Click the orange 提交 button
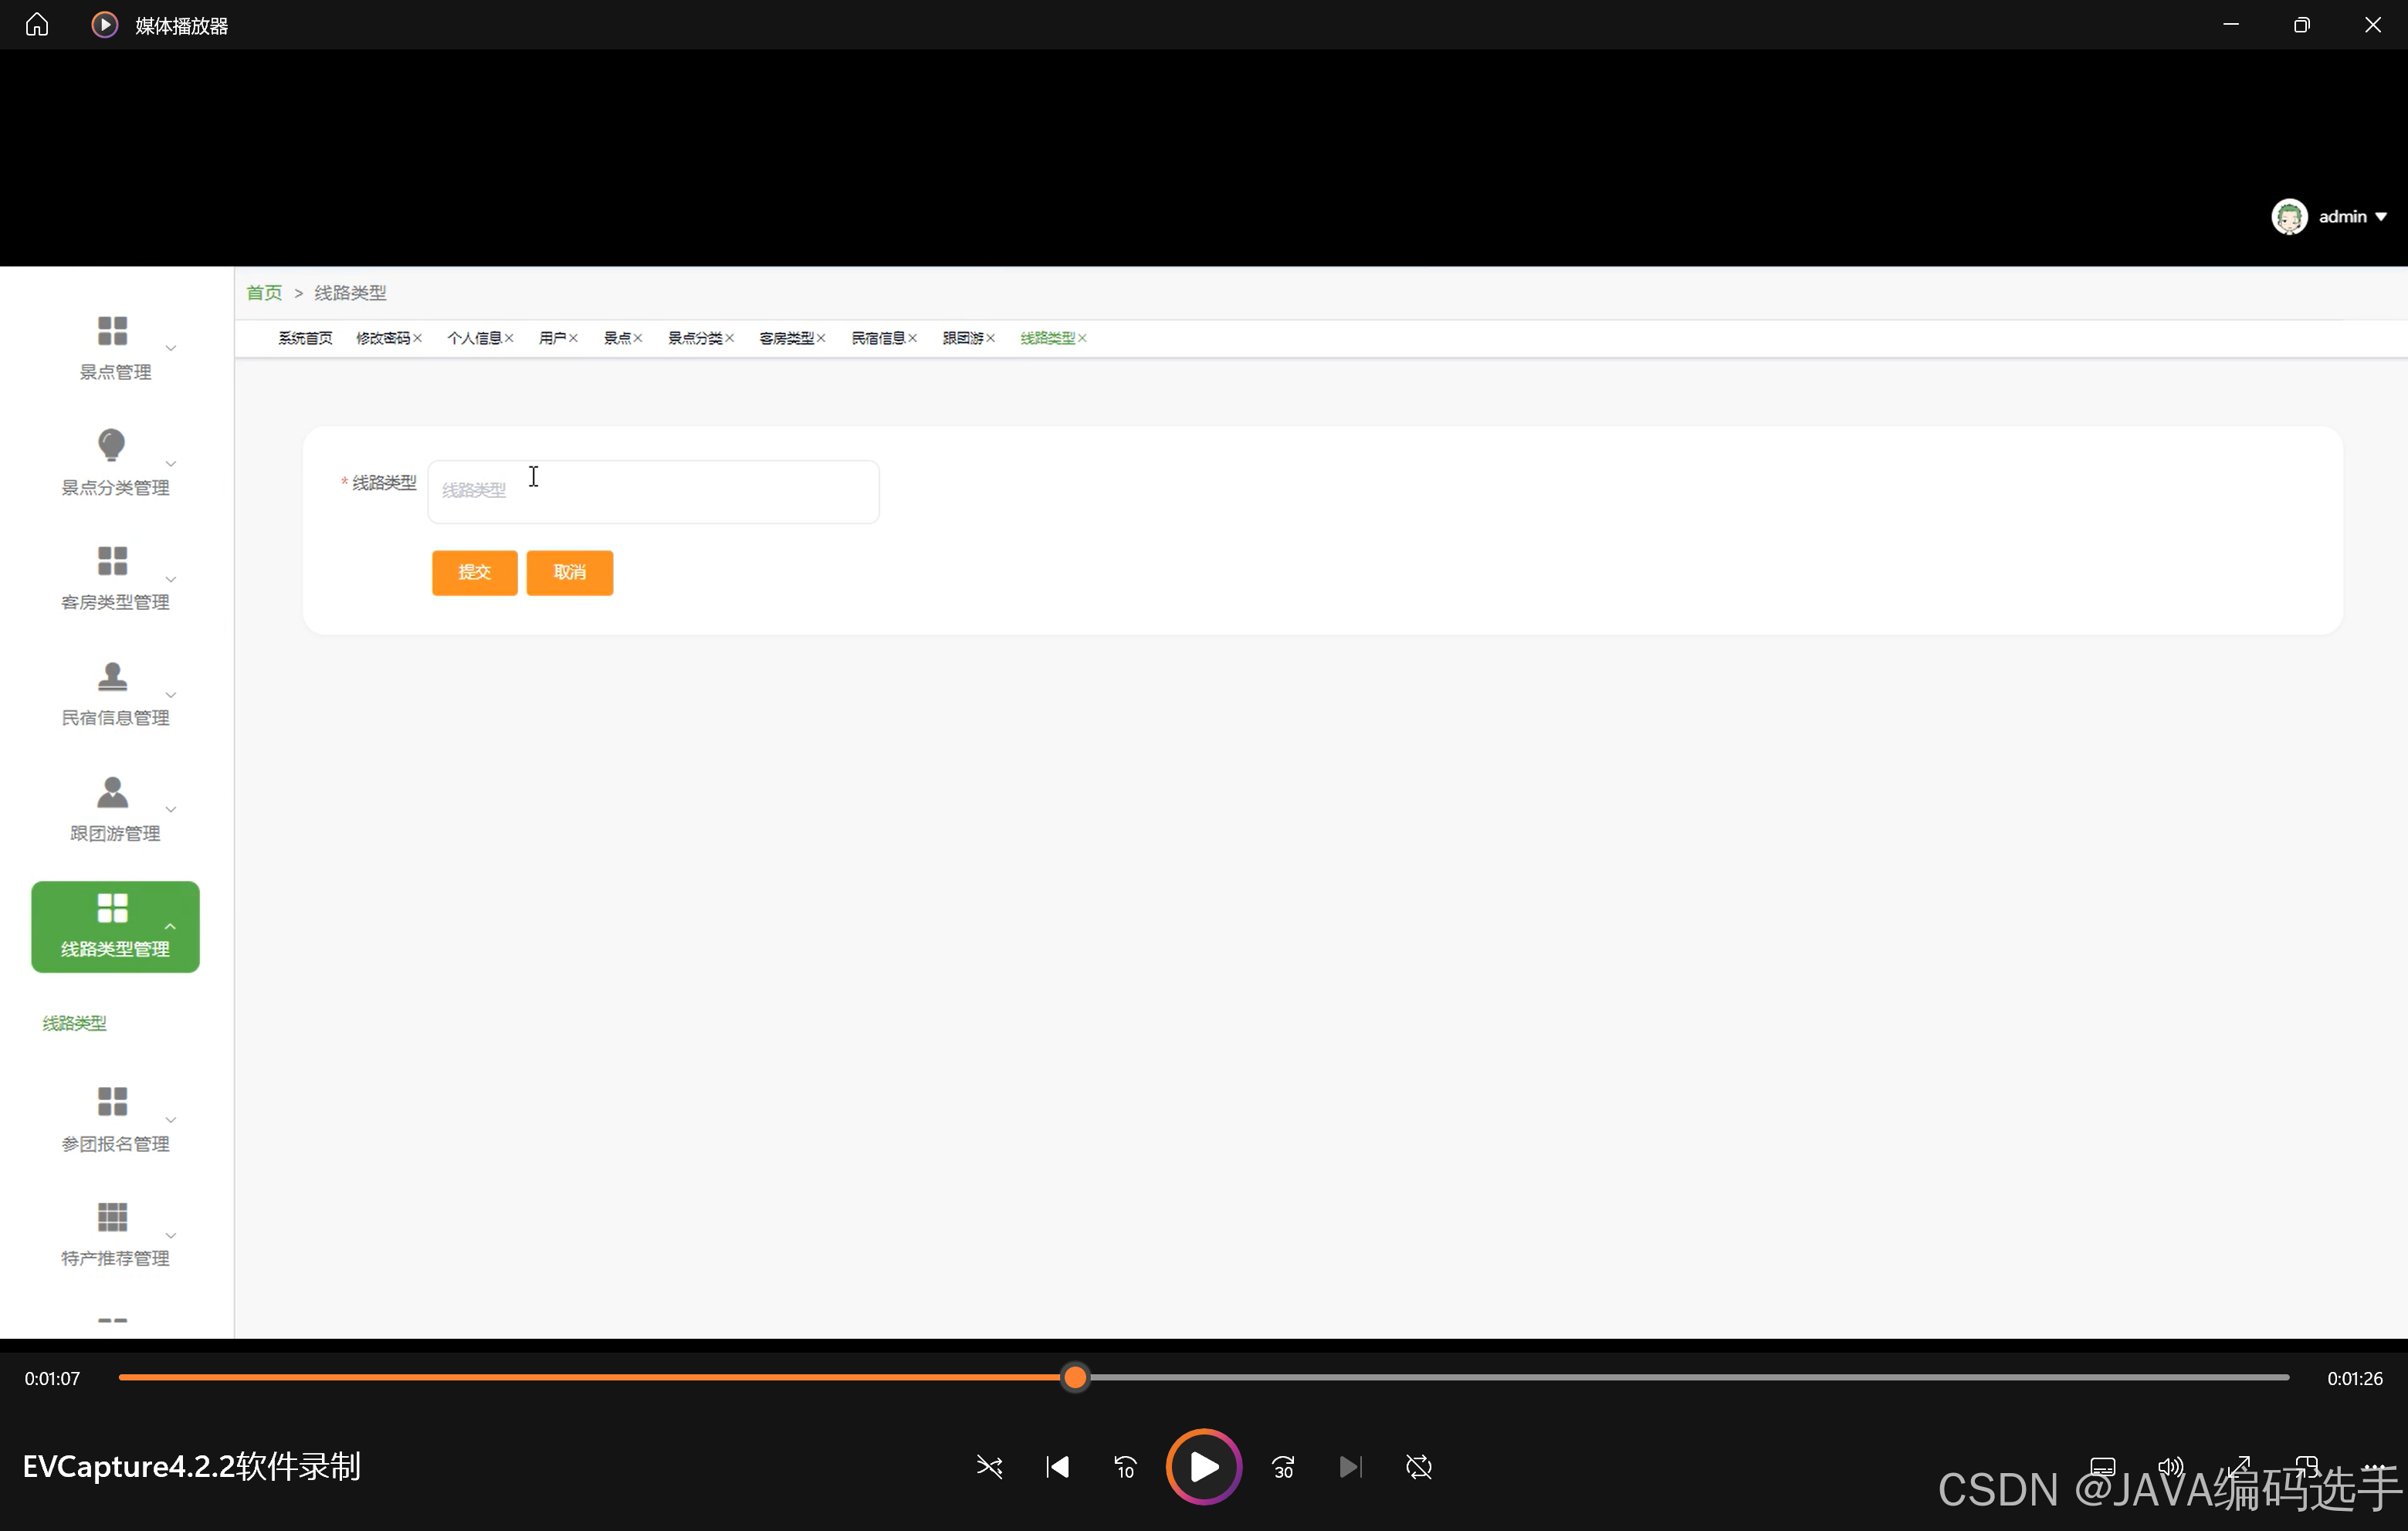This screenshot has width=2408, height=1531. click(474, 572)
